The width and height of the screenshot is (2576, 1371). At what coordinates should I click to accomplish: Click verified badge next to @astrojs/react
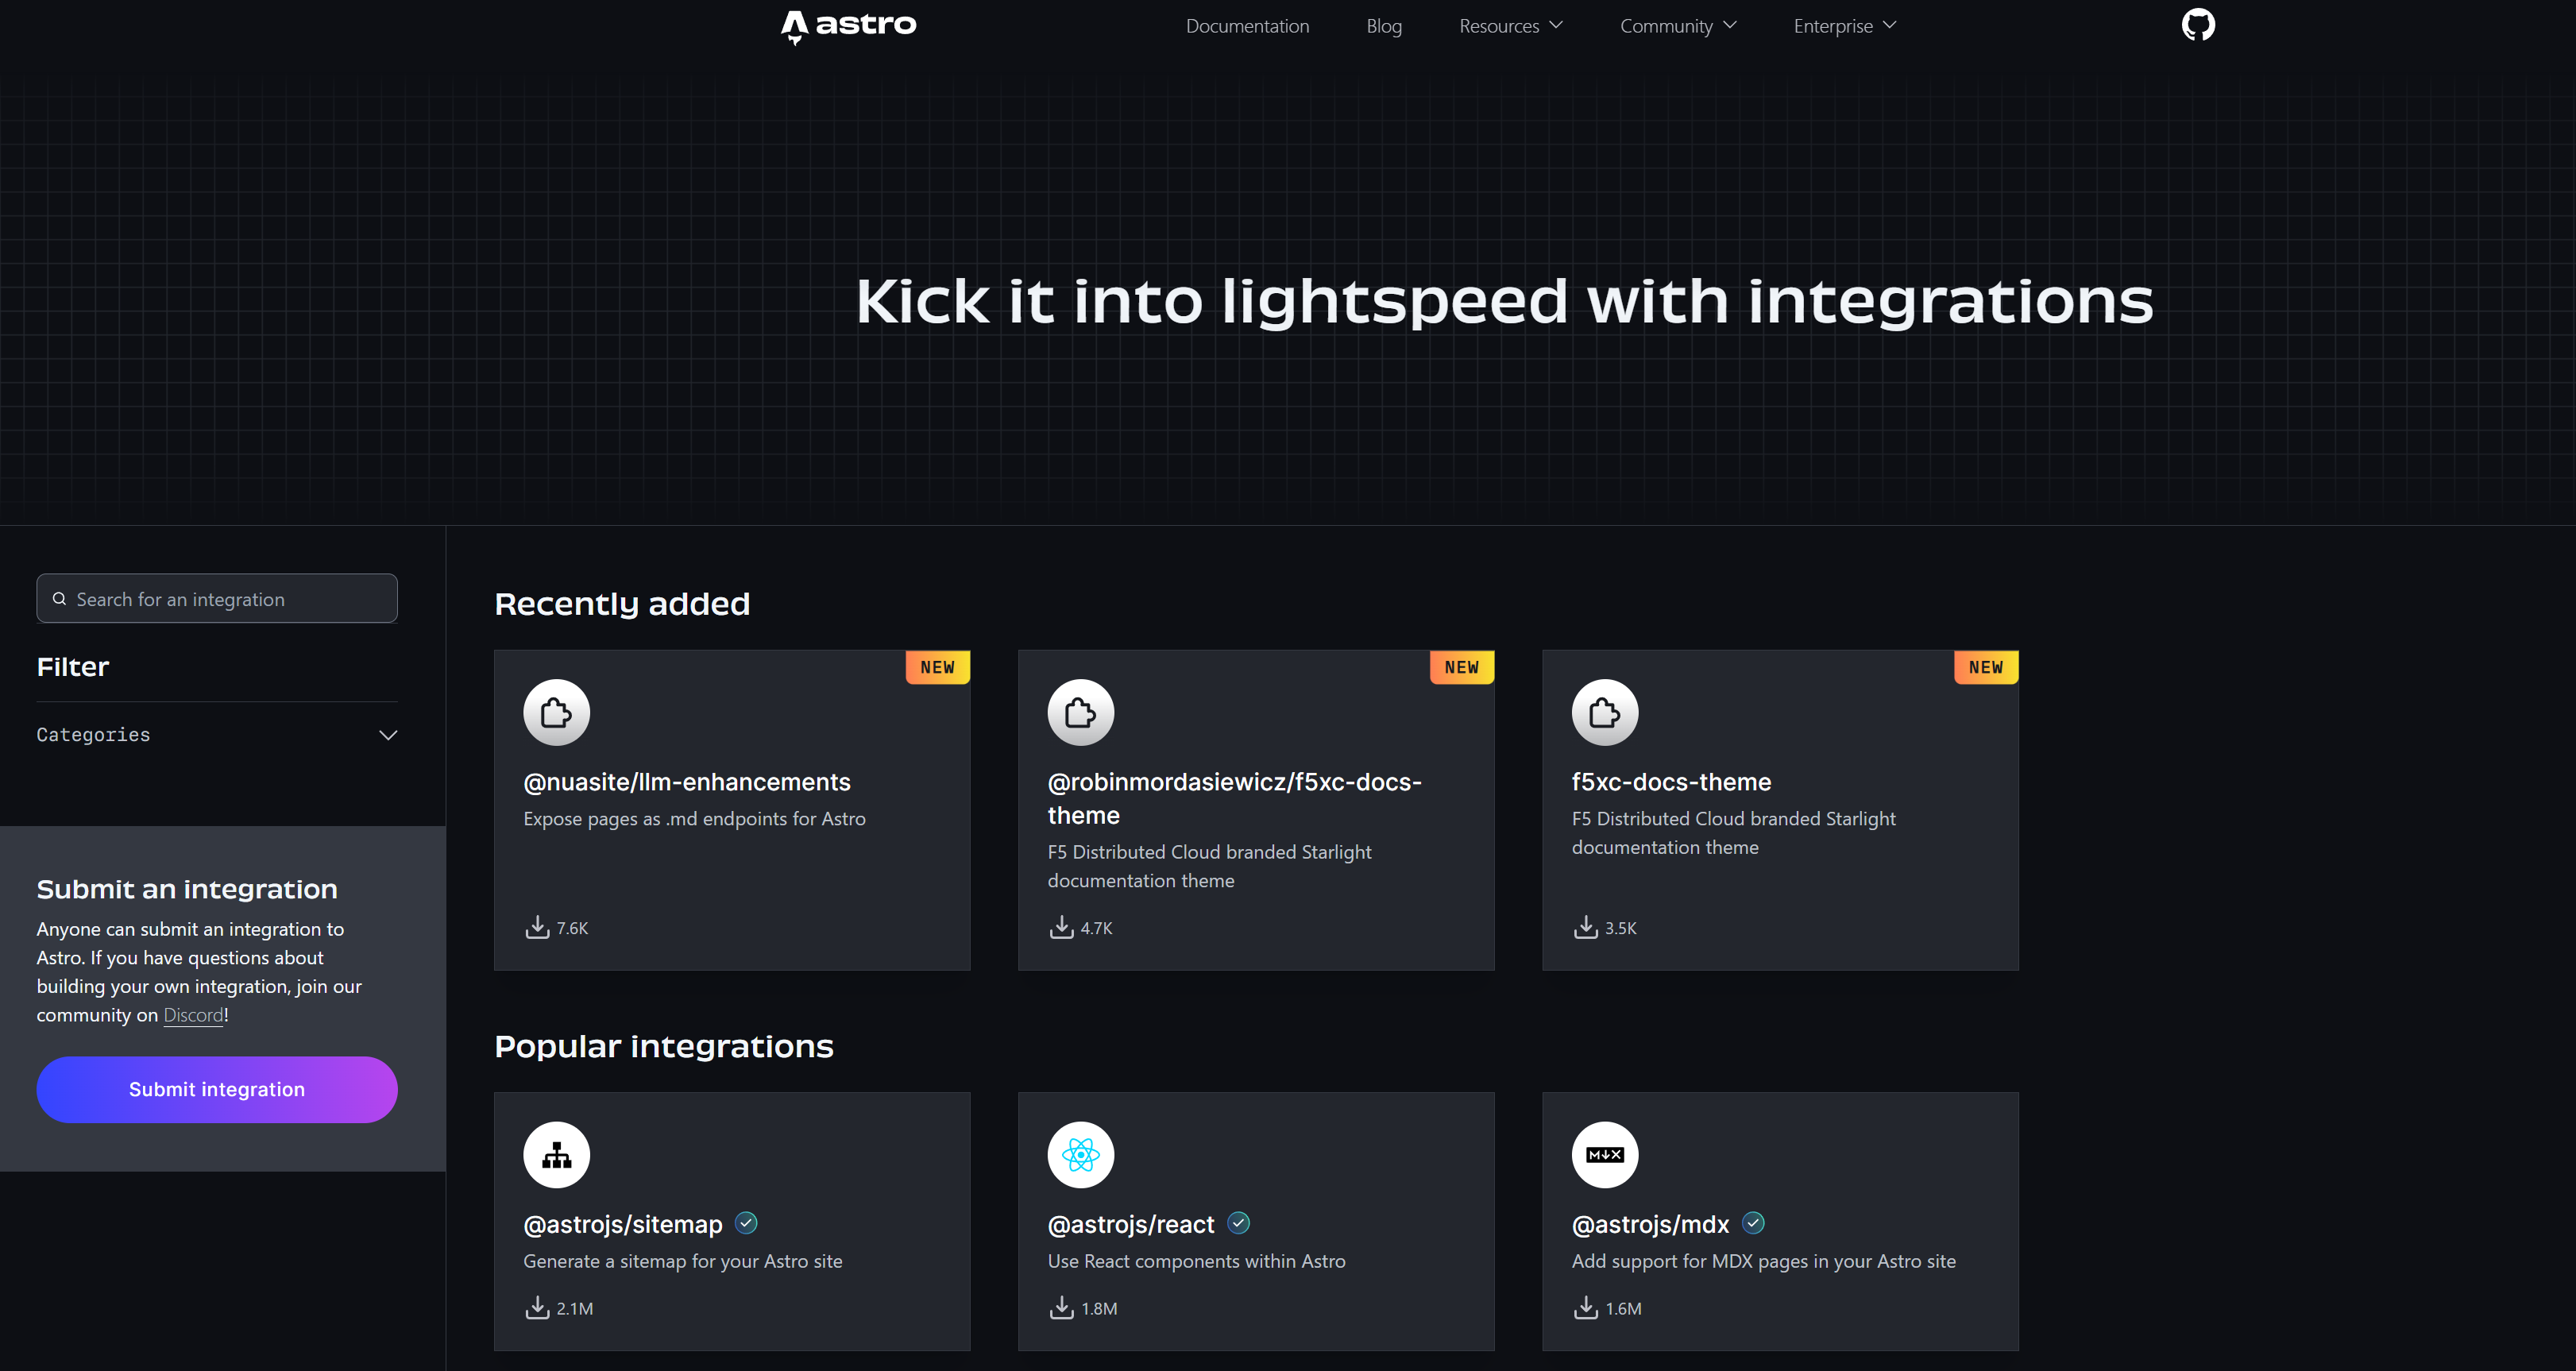pos(1238,1223)
